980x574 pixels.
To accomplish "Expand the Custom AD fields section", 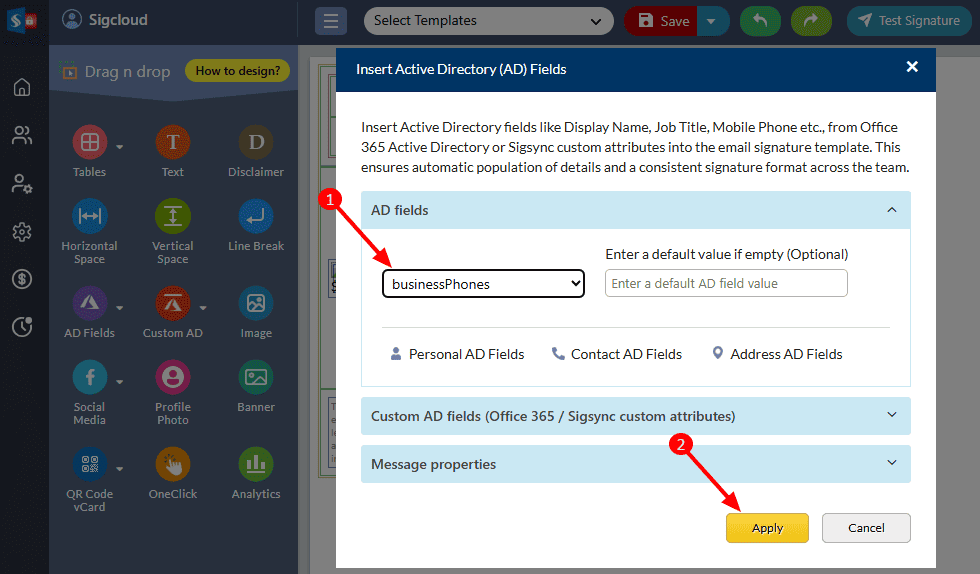I will pos(635,416).
